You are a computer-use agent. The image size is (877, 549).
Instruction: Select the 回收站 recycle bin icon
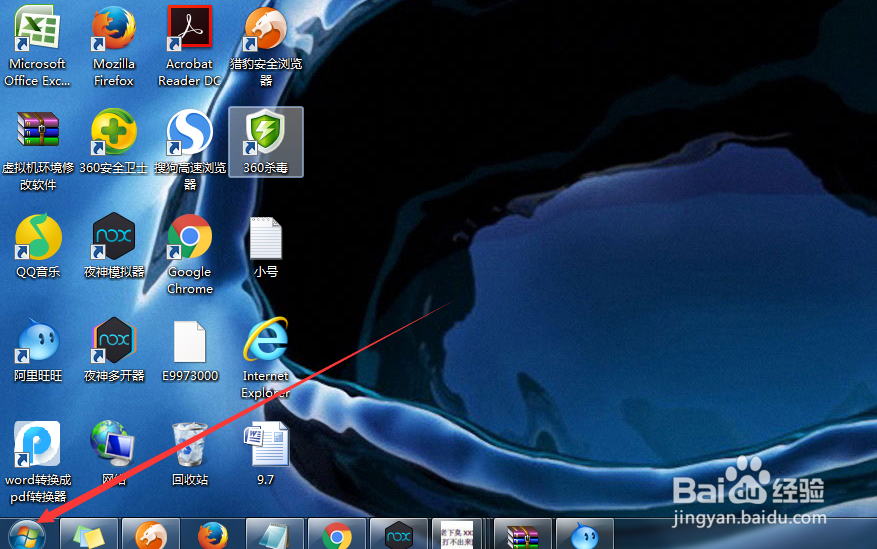tap(190, 454)
